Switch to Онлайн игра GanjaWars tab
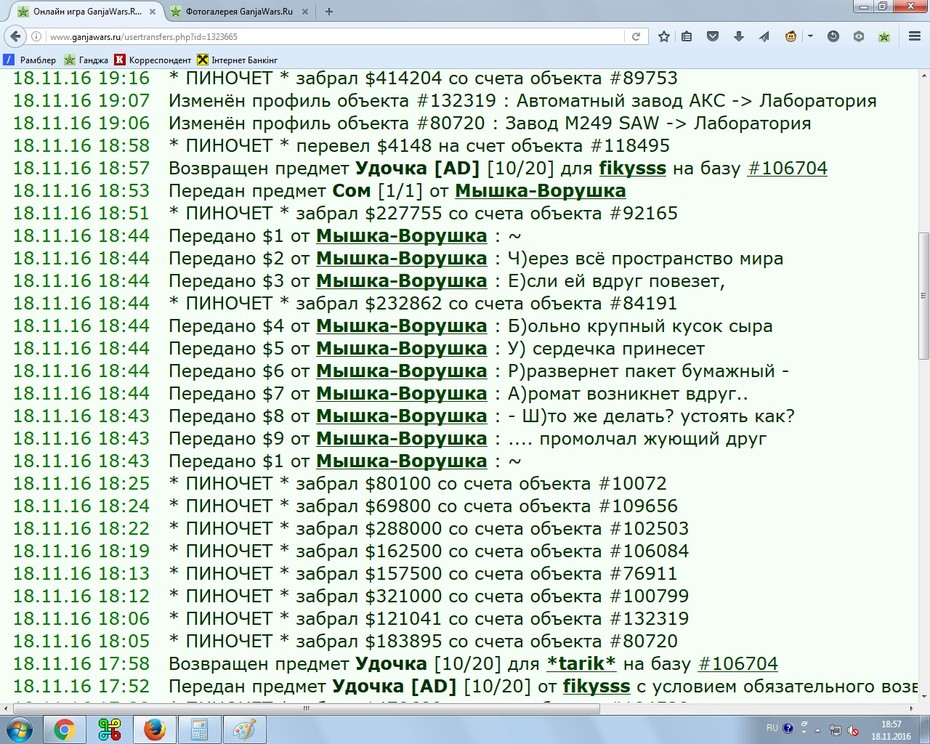 click(x=87, y=12)
